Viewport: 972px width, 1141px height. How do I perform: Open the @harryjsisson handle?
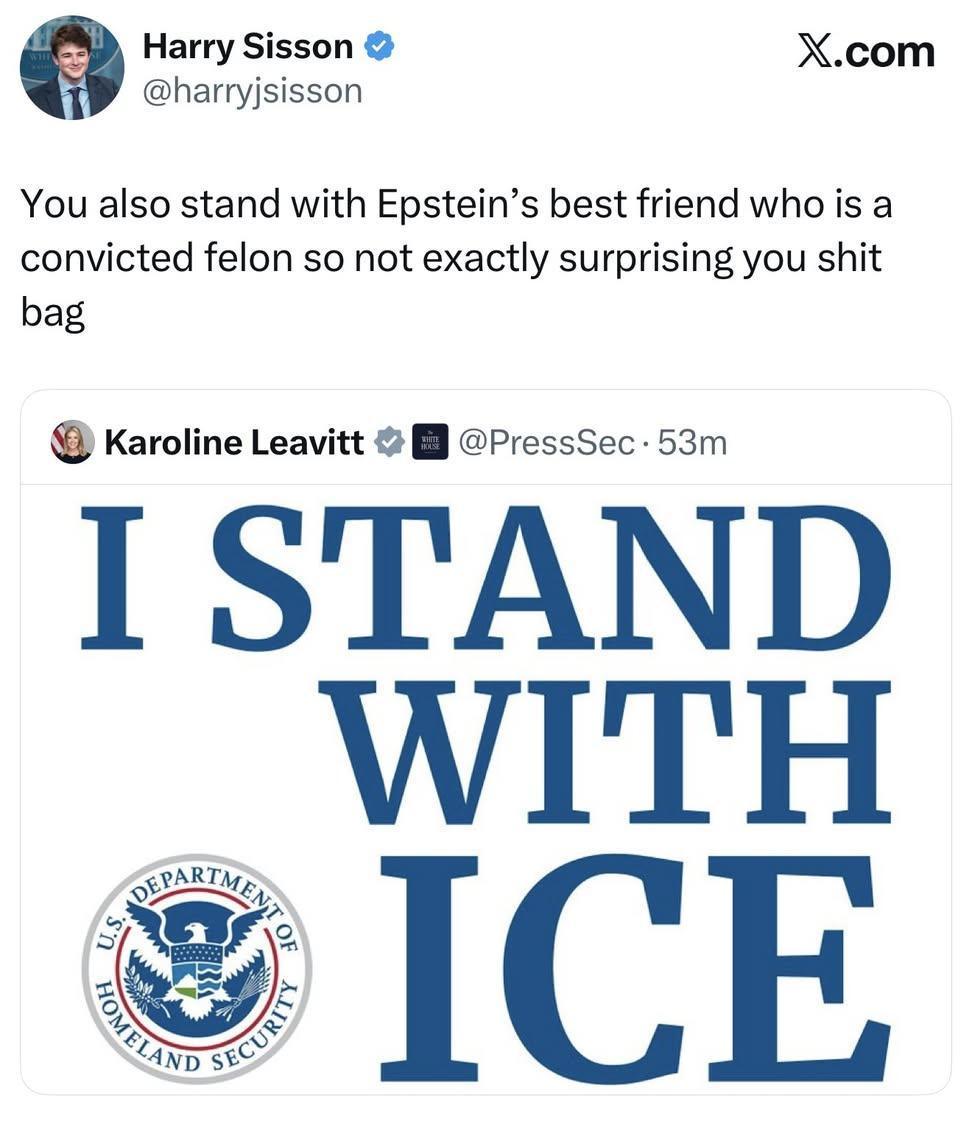(x=252, y=91)
